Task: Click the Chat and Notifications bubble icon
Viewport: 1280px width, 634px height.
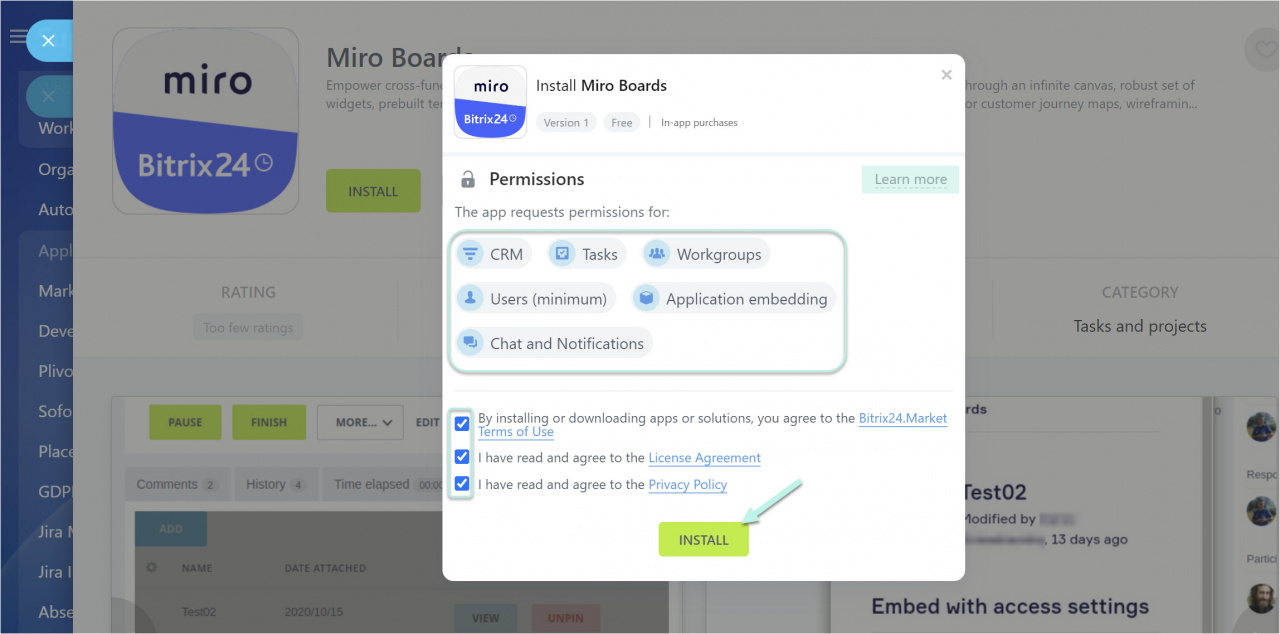Action: [470, 343]
